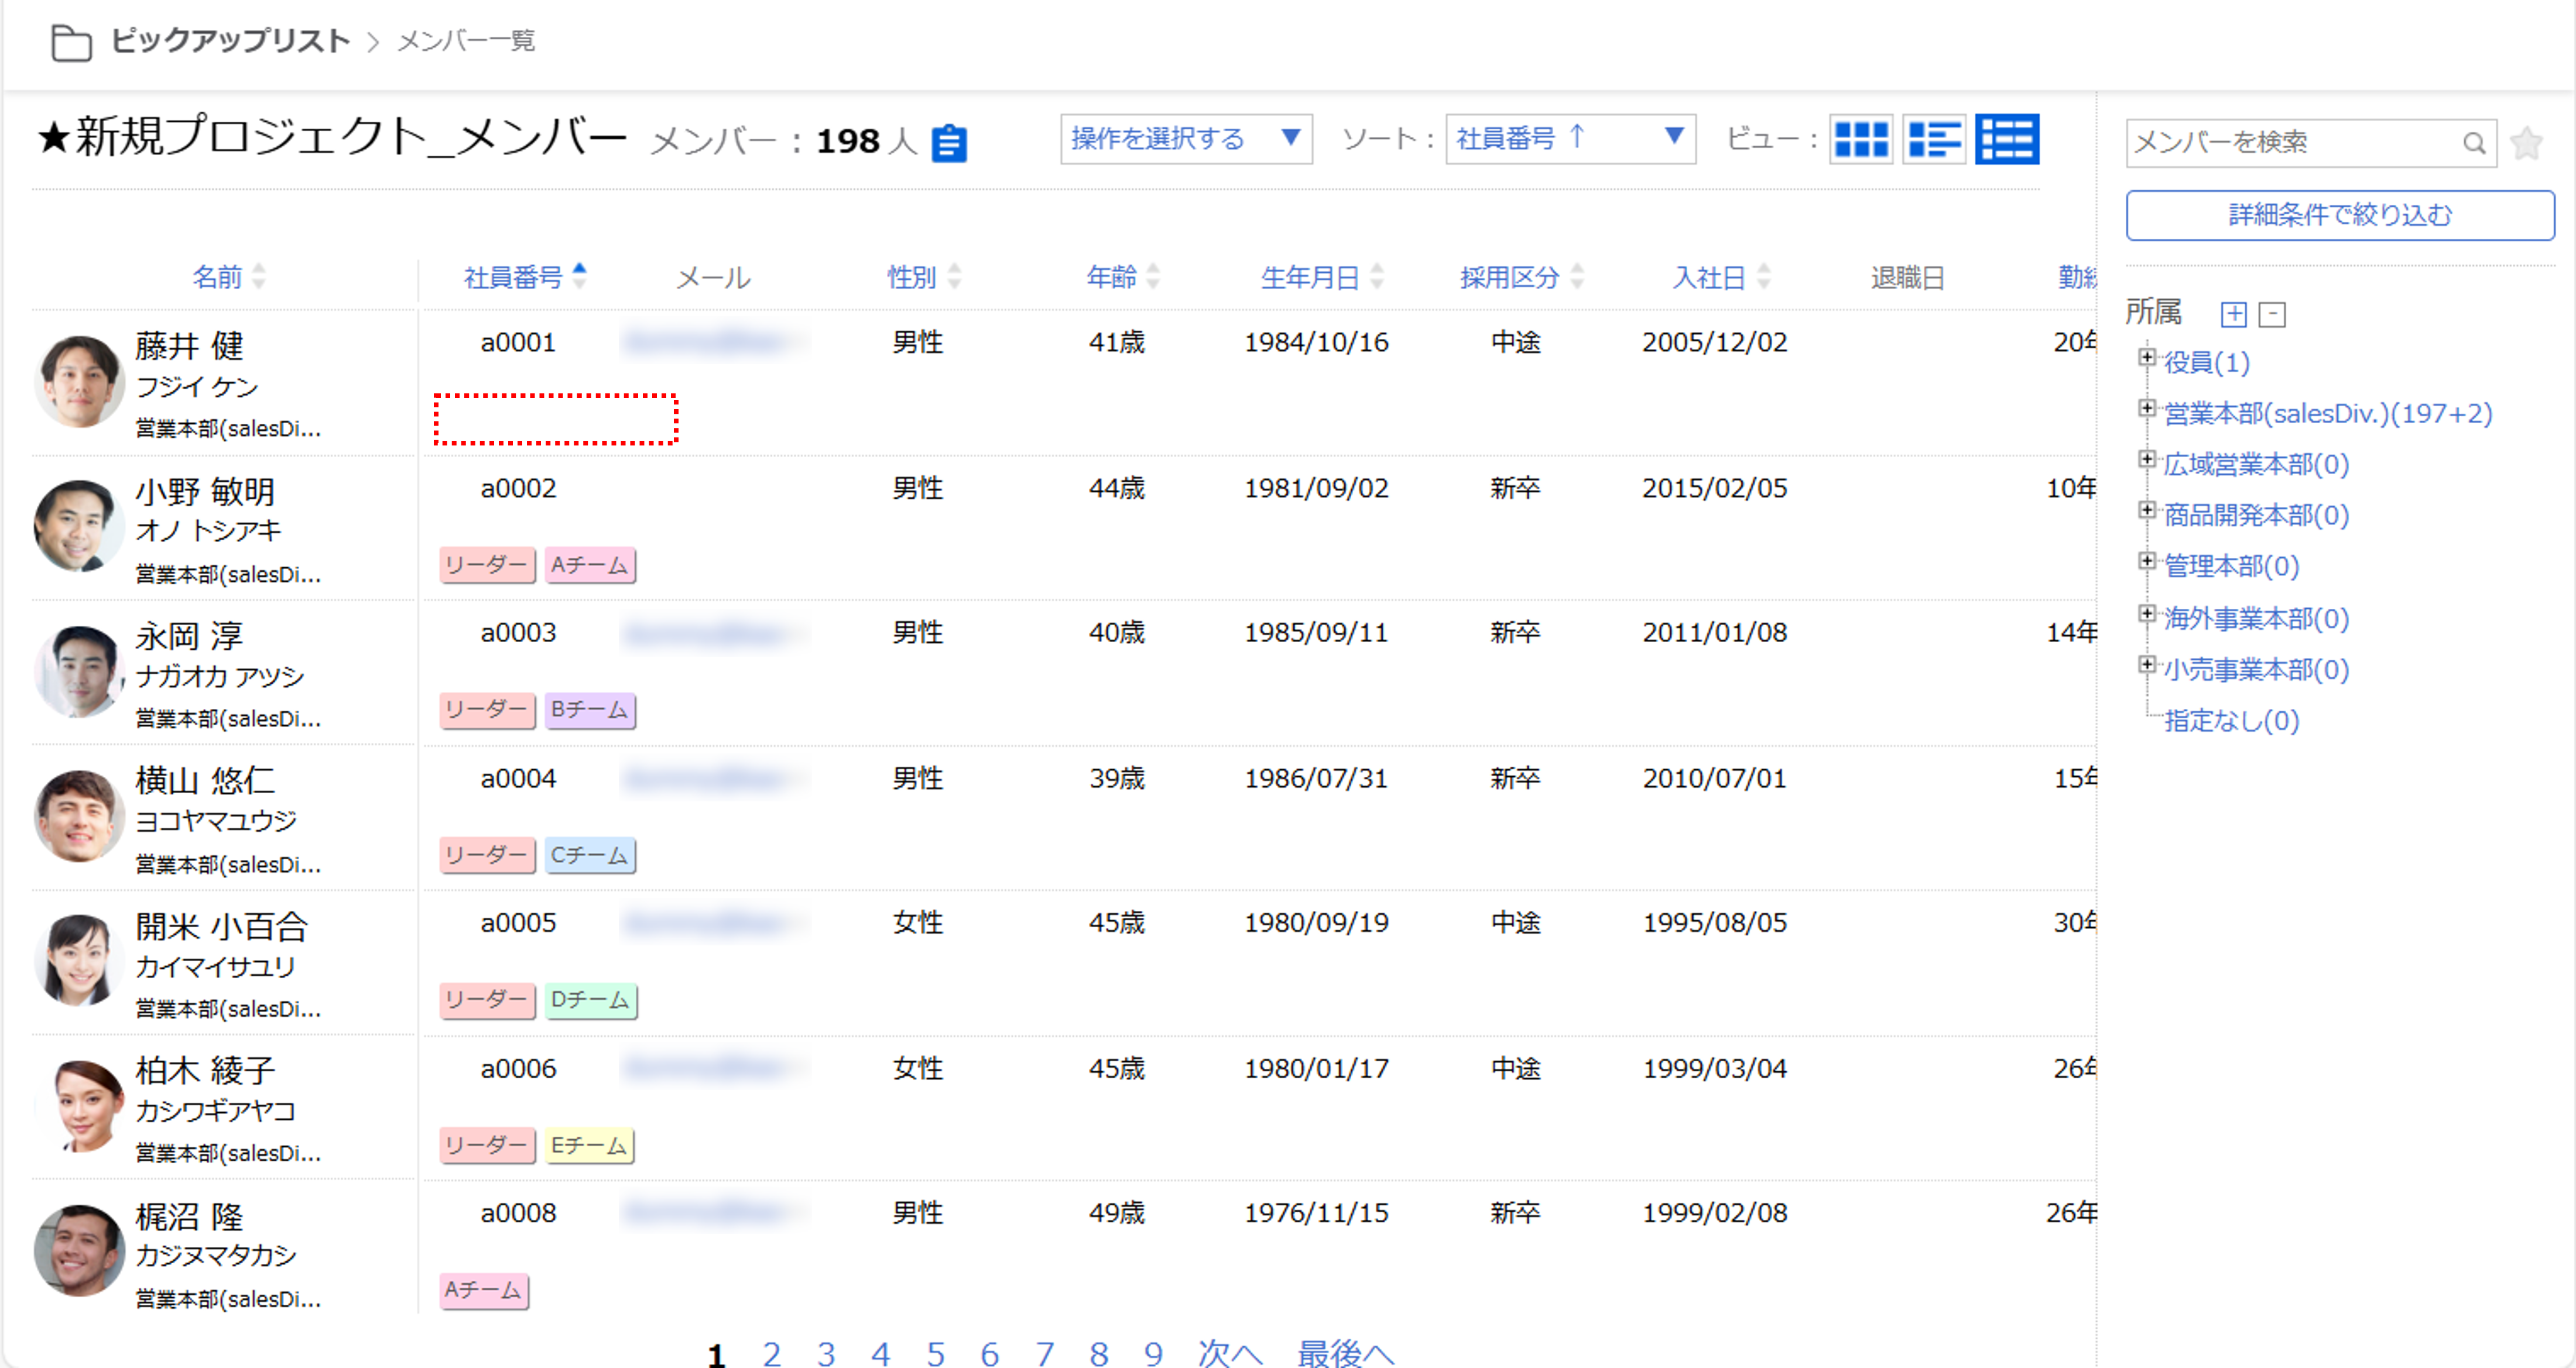Click the clipboard icon beside member count
2576x1368 pixels.
pos(948,143)
